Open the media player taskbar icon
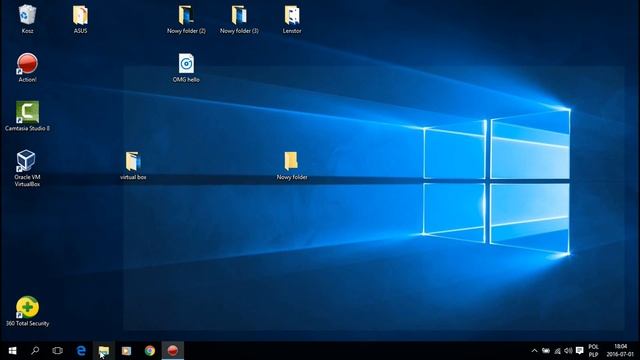Image resolution: width=640 pixels, height=360 pixels. pyautogui.click(x=127, y=351)
